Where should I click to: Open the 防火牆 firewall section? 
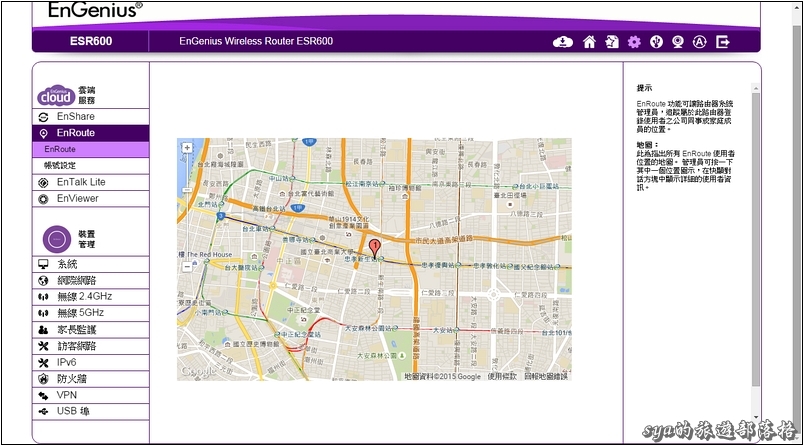click(x=91, y=379)
